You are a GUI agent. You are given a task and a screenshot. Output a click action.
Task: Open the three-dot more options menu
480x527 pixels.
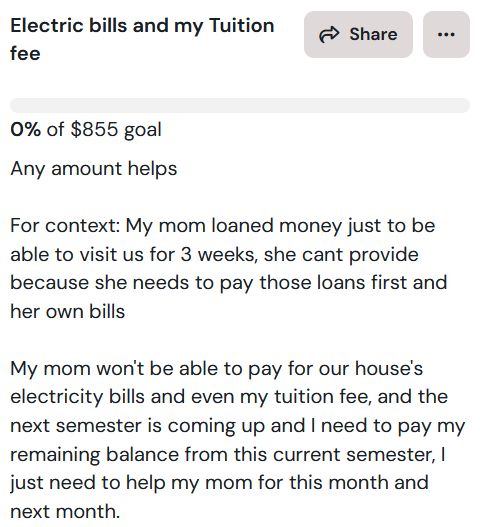click(446, 34)
